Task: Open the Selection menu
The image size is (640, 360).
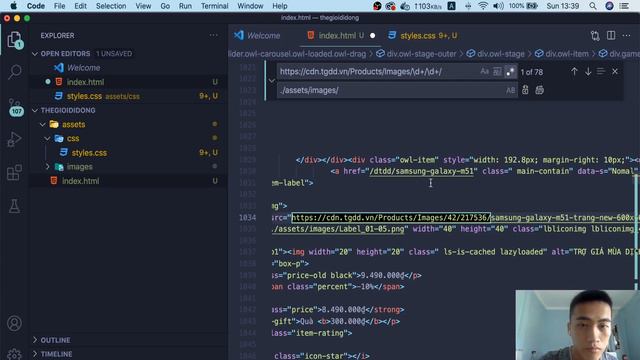Action: point(111,6)
